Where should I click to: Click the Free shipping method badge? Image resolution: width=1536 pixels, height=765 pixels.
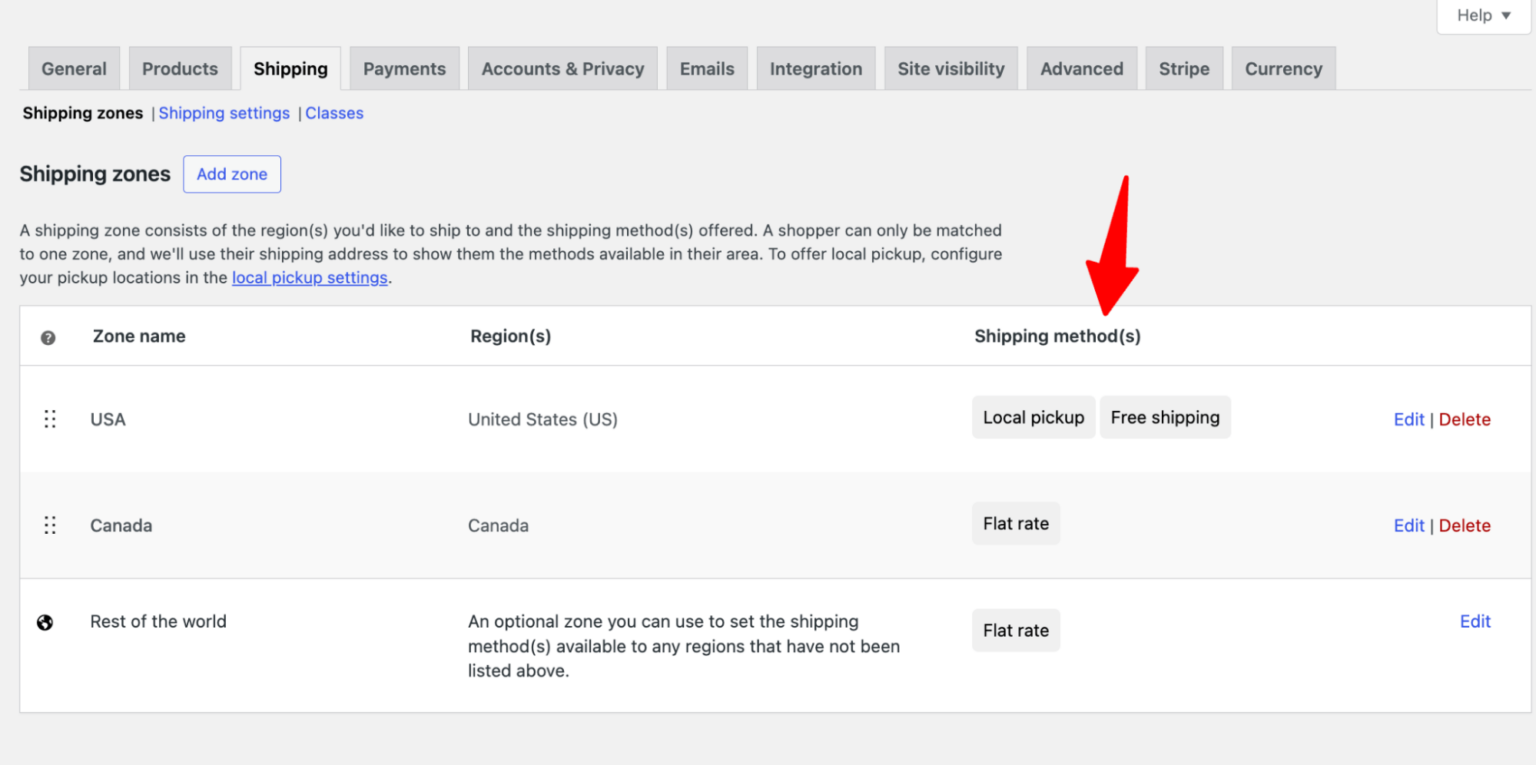[x=1165, y=417]
